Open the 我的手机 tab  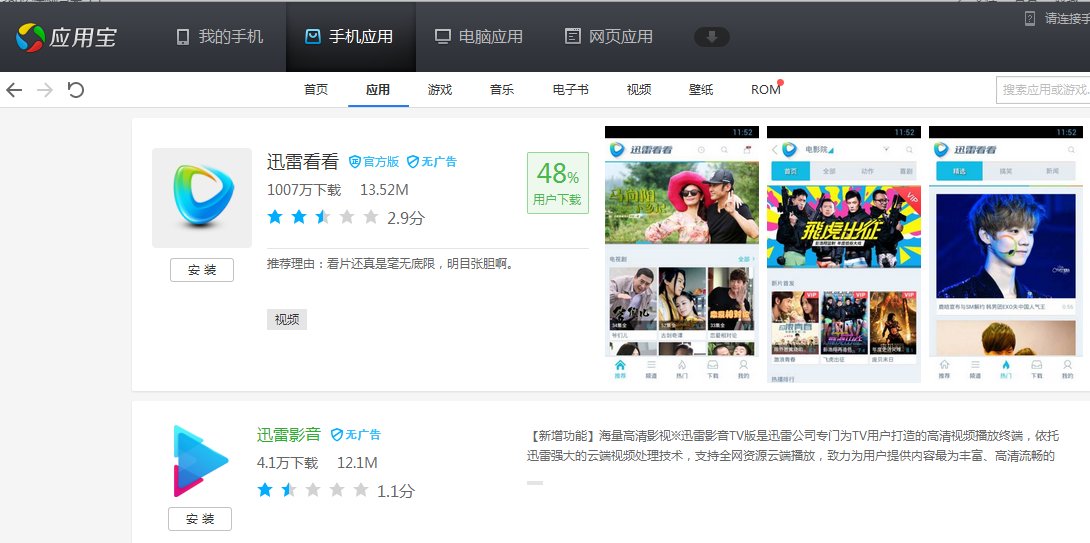220,37
